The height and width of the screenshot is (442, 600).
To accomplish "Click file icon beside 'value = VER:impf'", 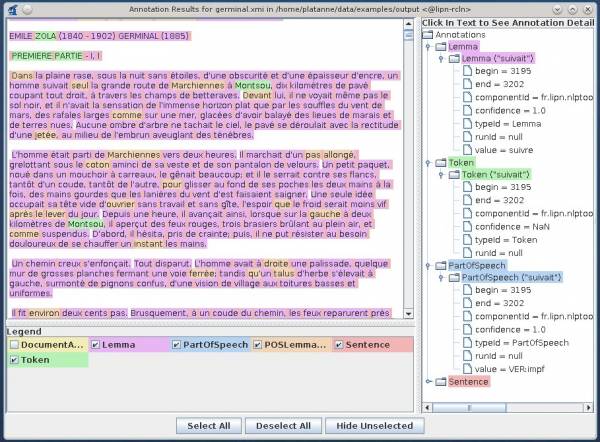I will point(467,367).
